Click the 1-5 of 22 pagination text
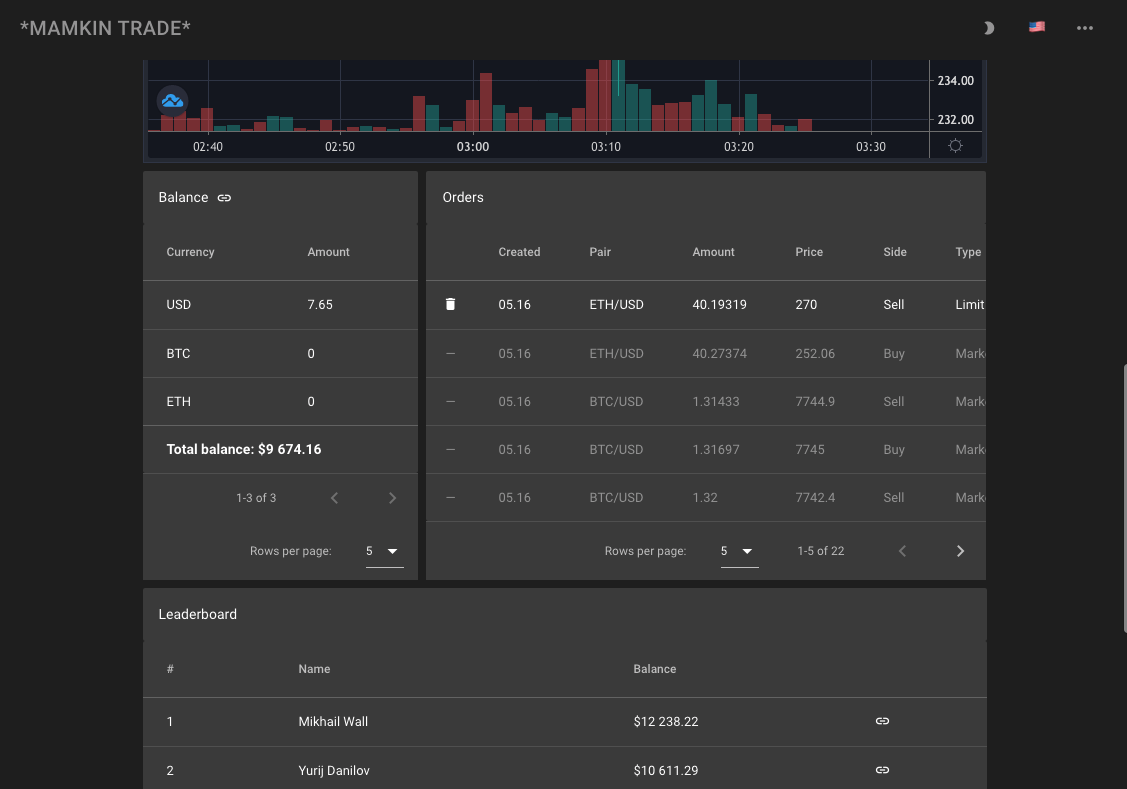This screenshot has width=1127, height=789. (821, 551)
